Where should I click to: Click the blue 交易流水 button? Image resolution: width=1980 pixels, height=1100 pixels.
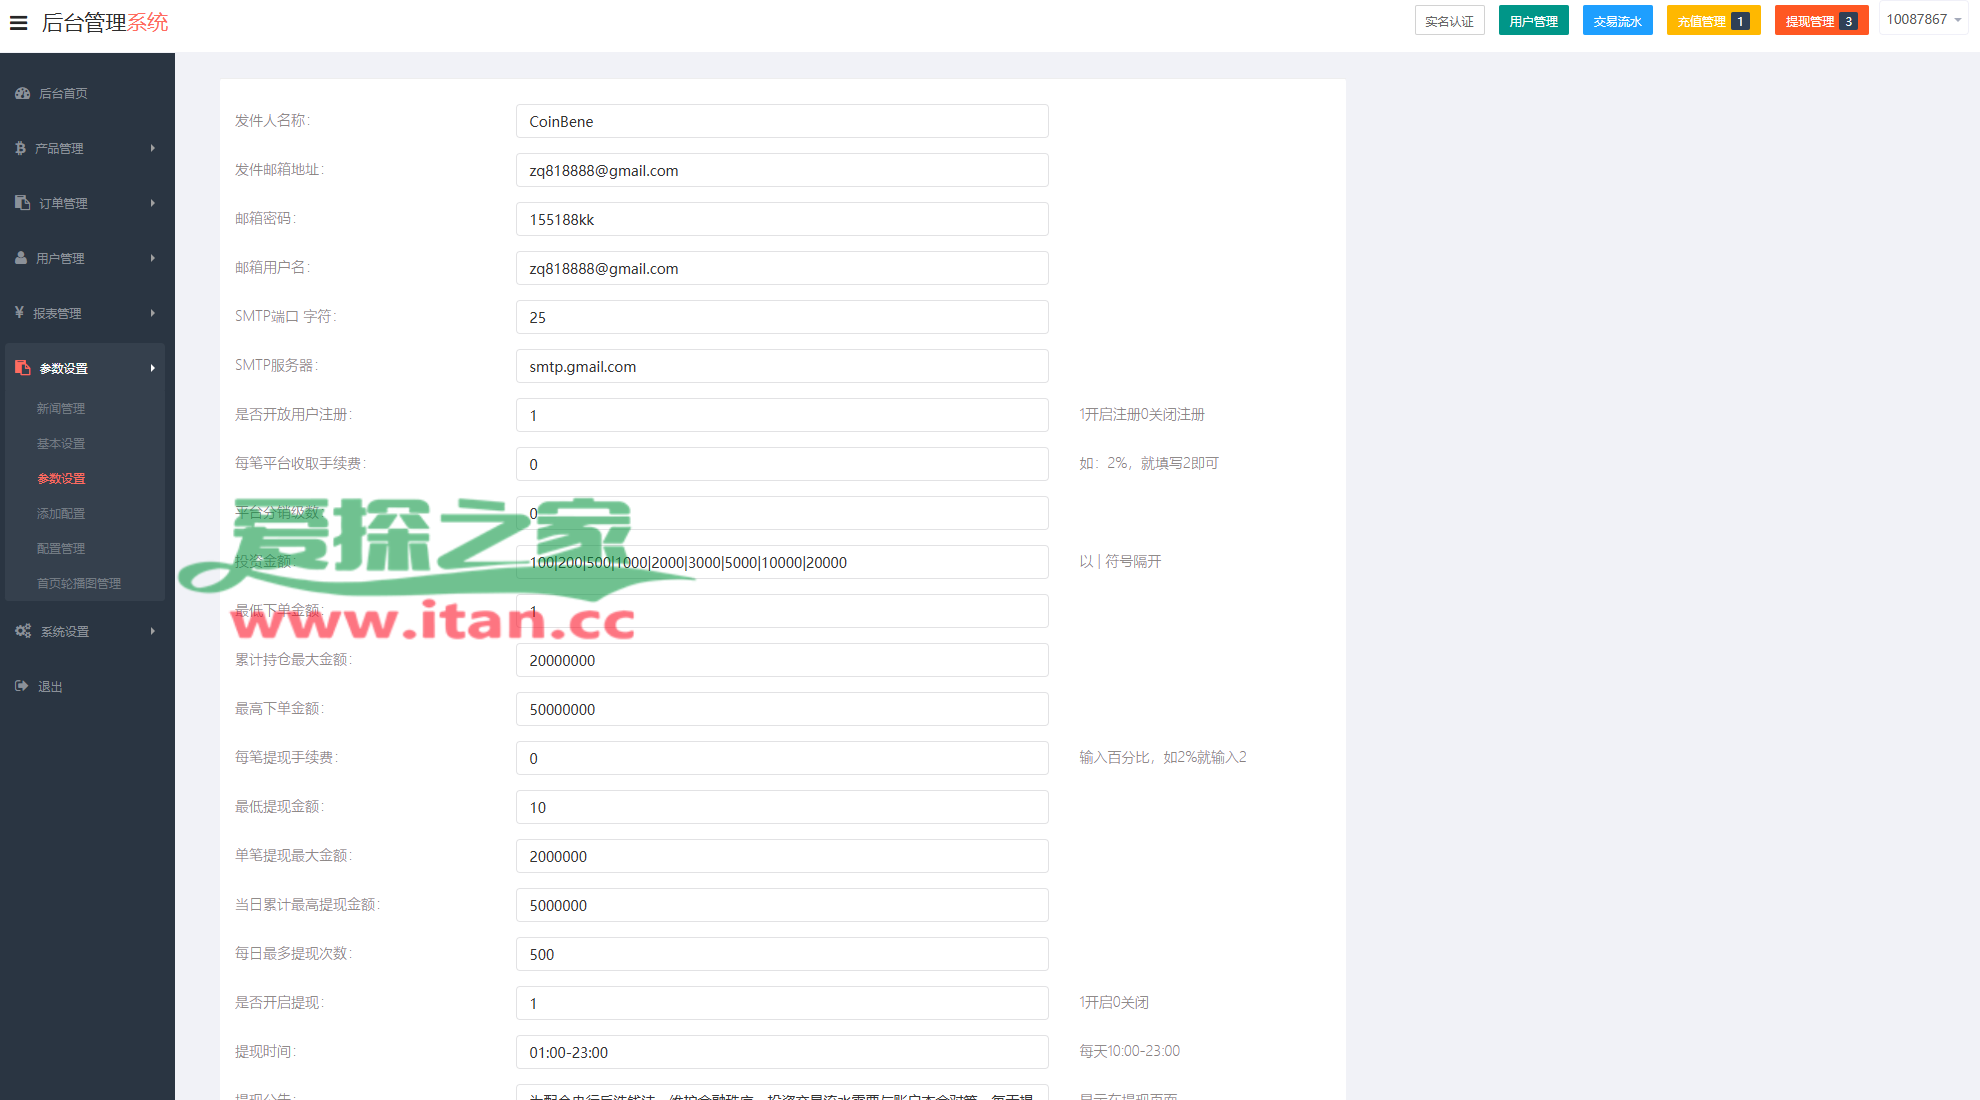(x=1617, y=21)
